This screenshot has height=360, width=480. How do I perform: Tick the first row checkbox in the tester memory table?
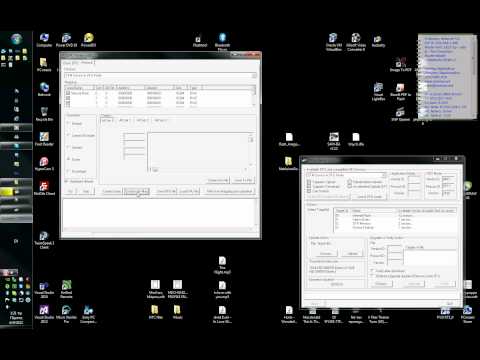(68, 93)
